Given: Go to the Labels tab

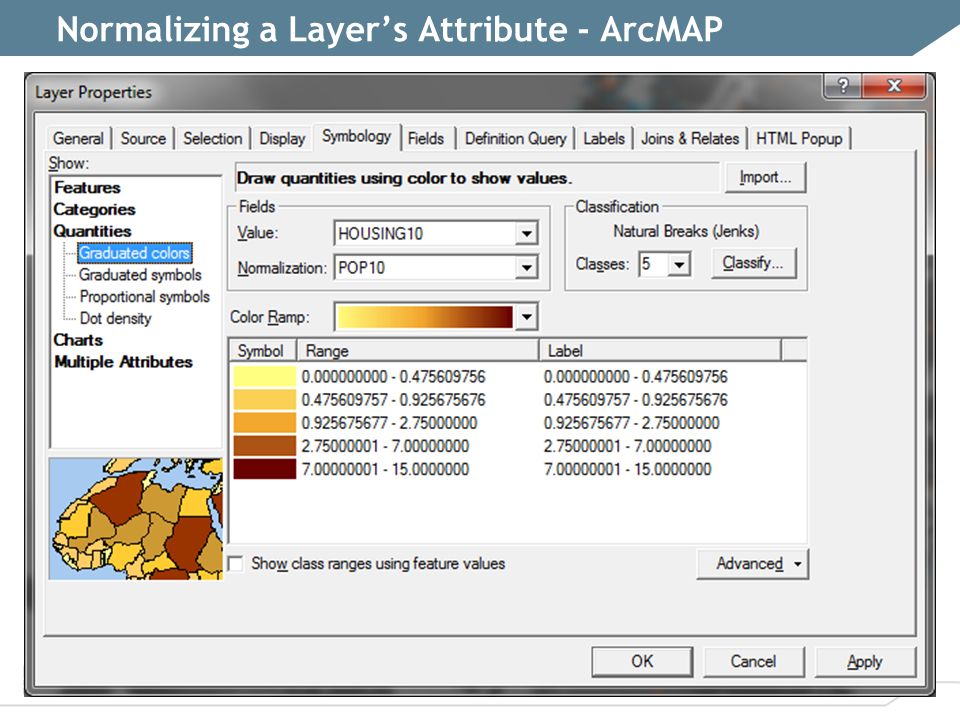Looking at the screenshot, I should coord(604,138).
